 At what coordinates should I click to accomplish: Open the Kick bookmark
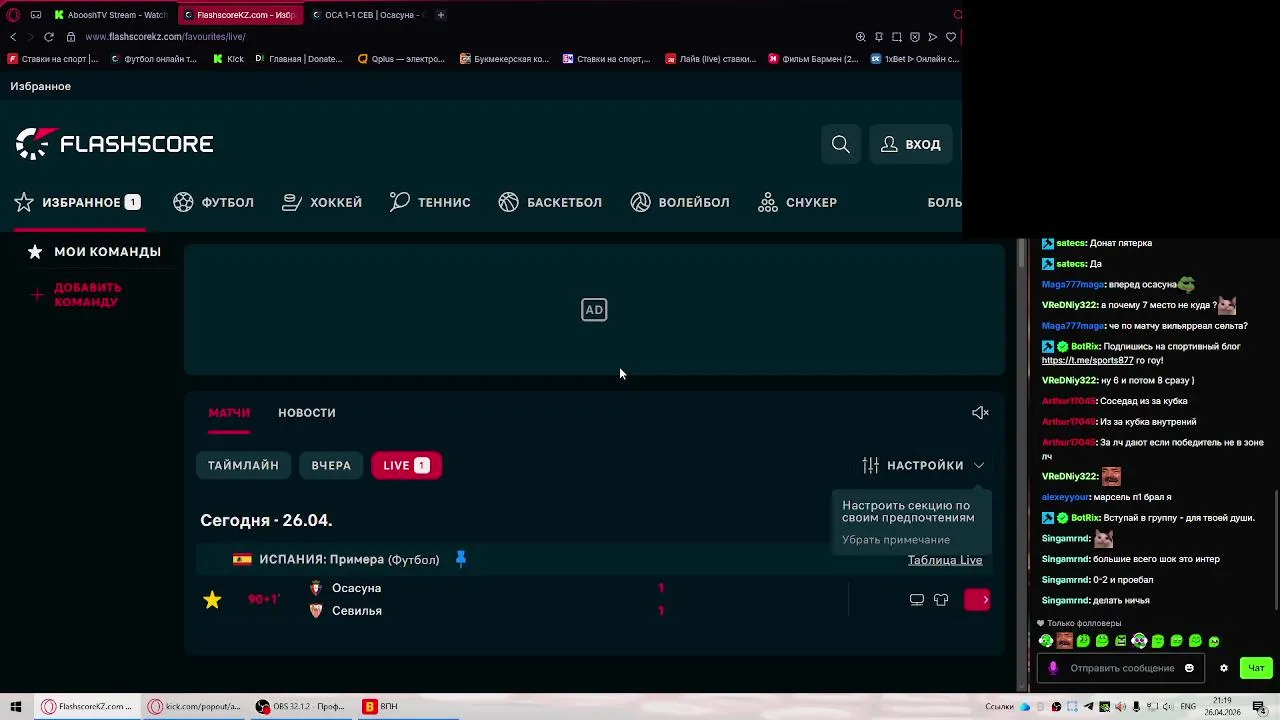pos(228,59)
